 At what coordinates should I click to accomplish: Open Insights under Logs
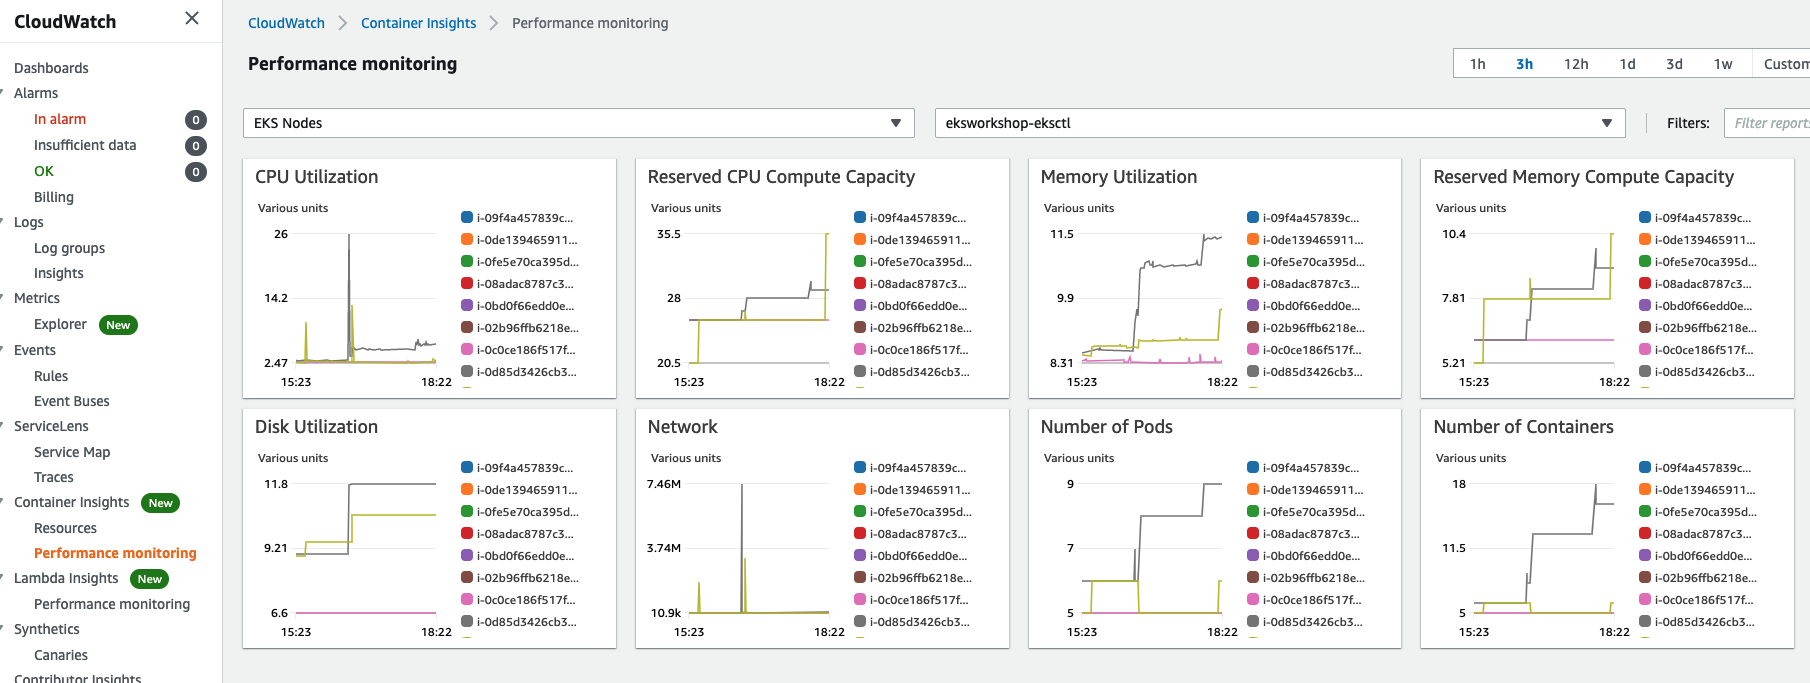tap(59, 273)
